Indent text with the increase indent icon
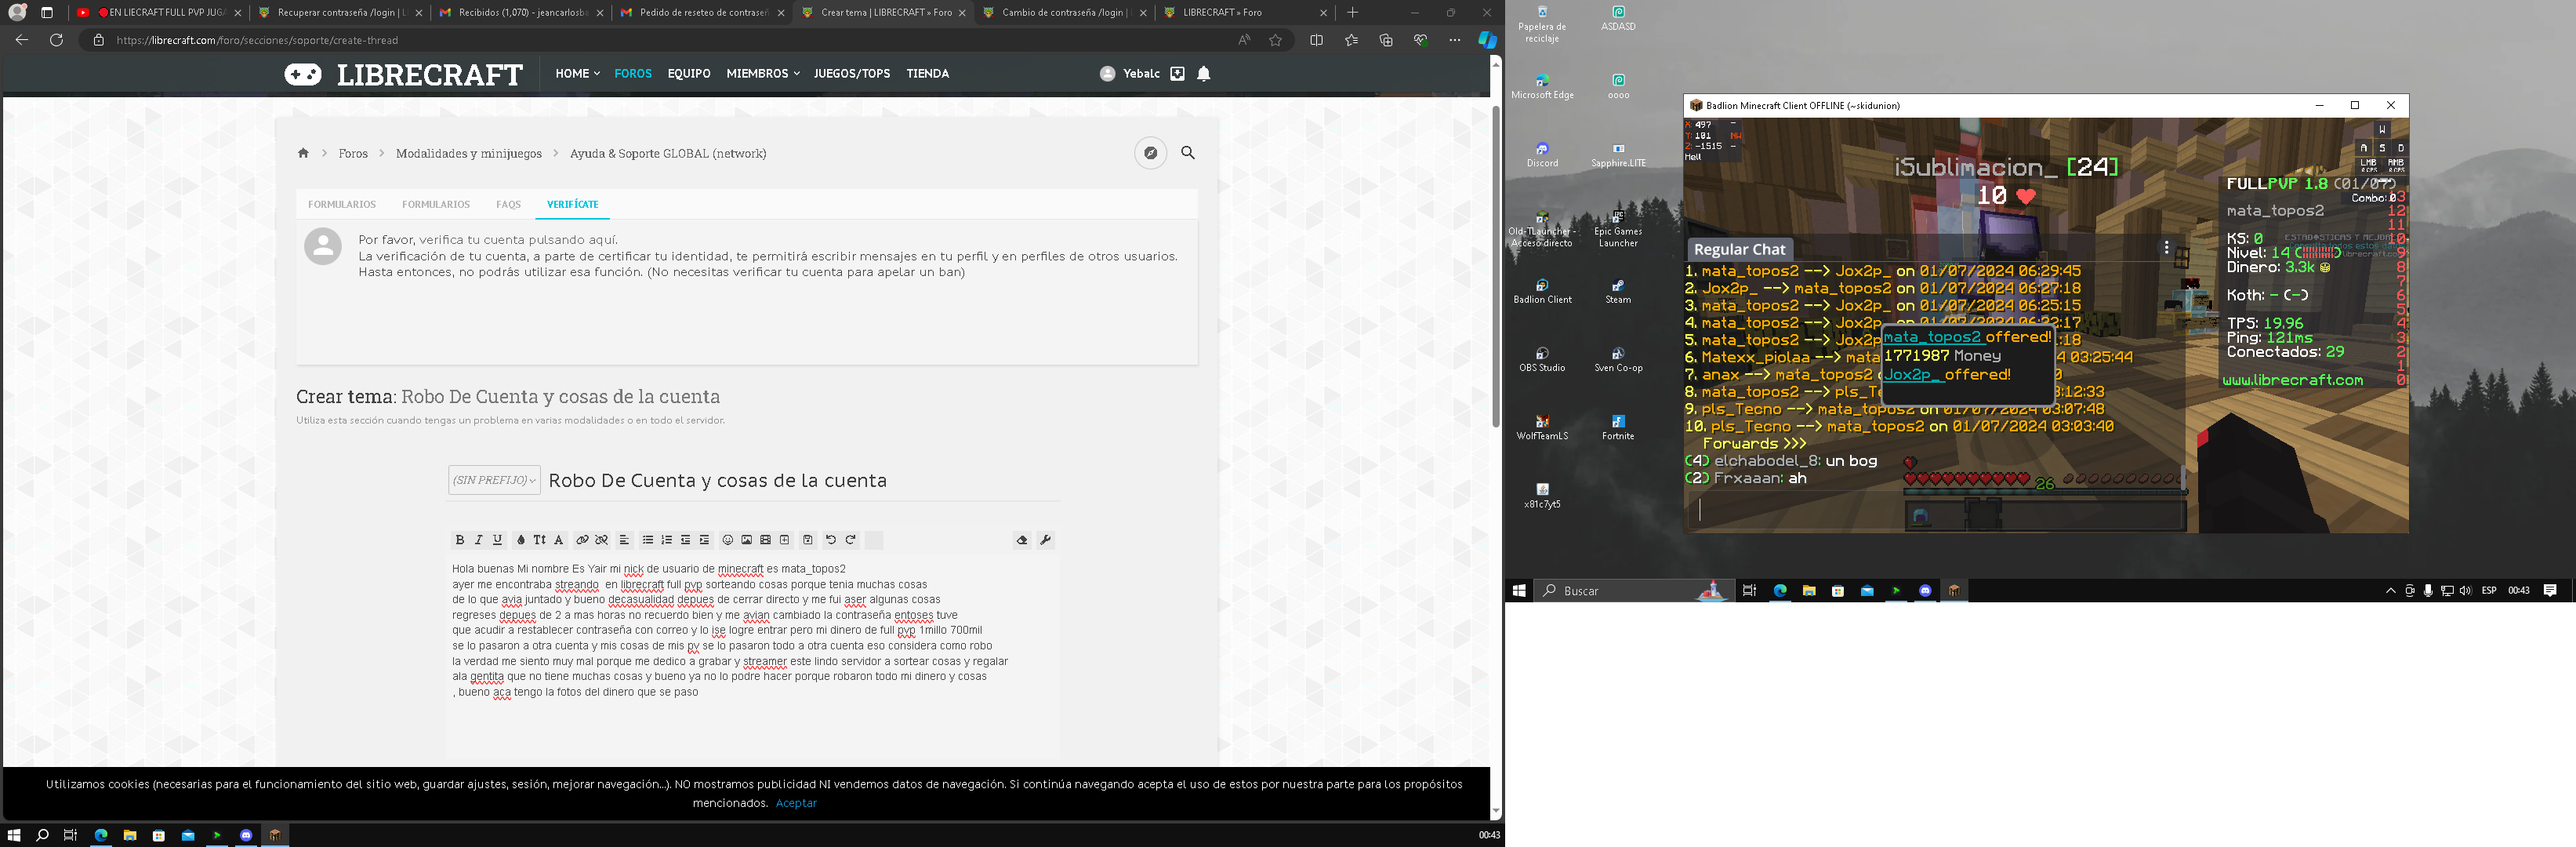 [x=704, y=540]
